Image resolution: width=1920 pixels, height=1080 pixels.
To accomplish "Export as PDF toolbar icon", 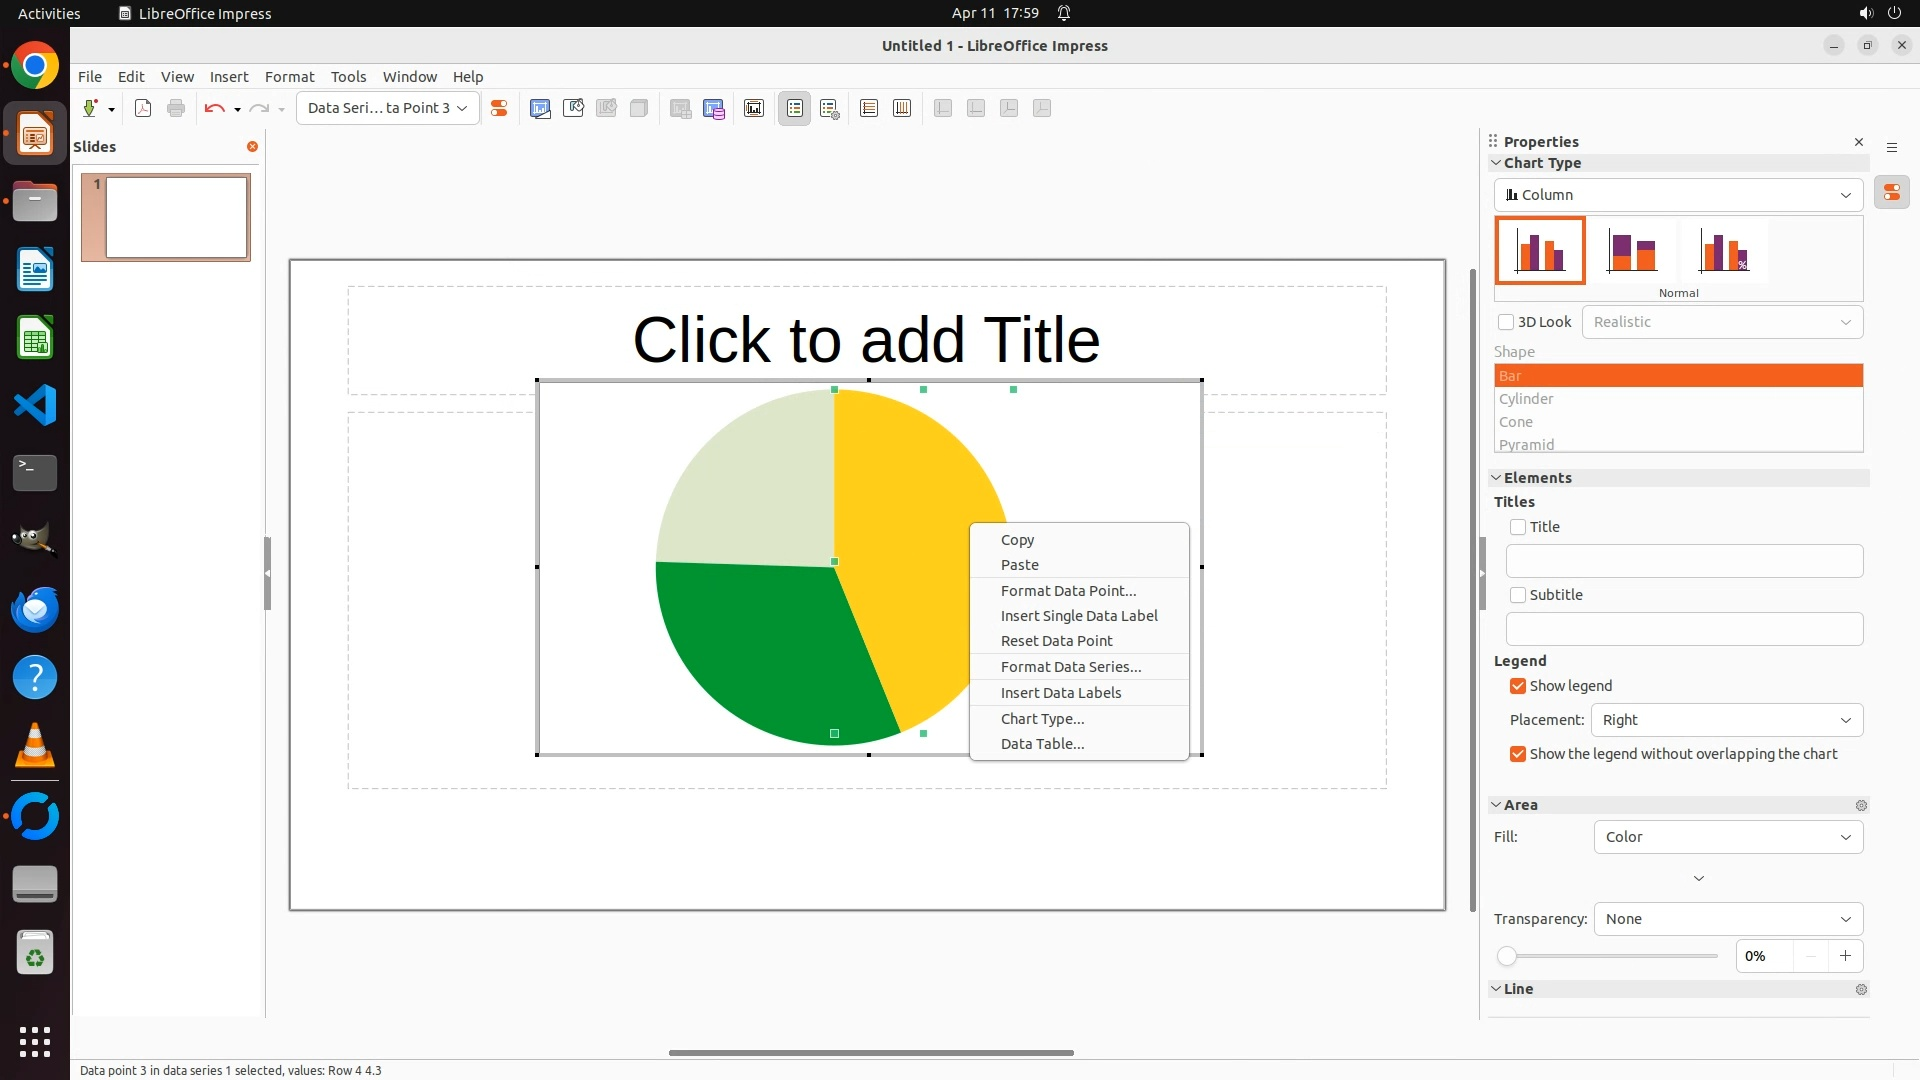I will click(x=143, y=108).
